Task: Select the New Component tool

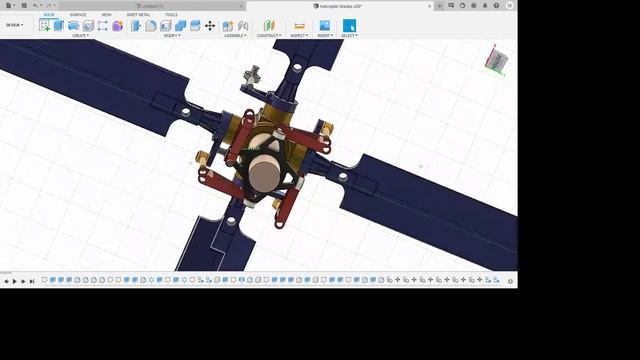Action: [x=228, y=26]
